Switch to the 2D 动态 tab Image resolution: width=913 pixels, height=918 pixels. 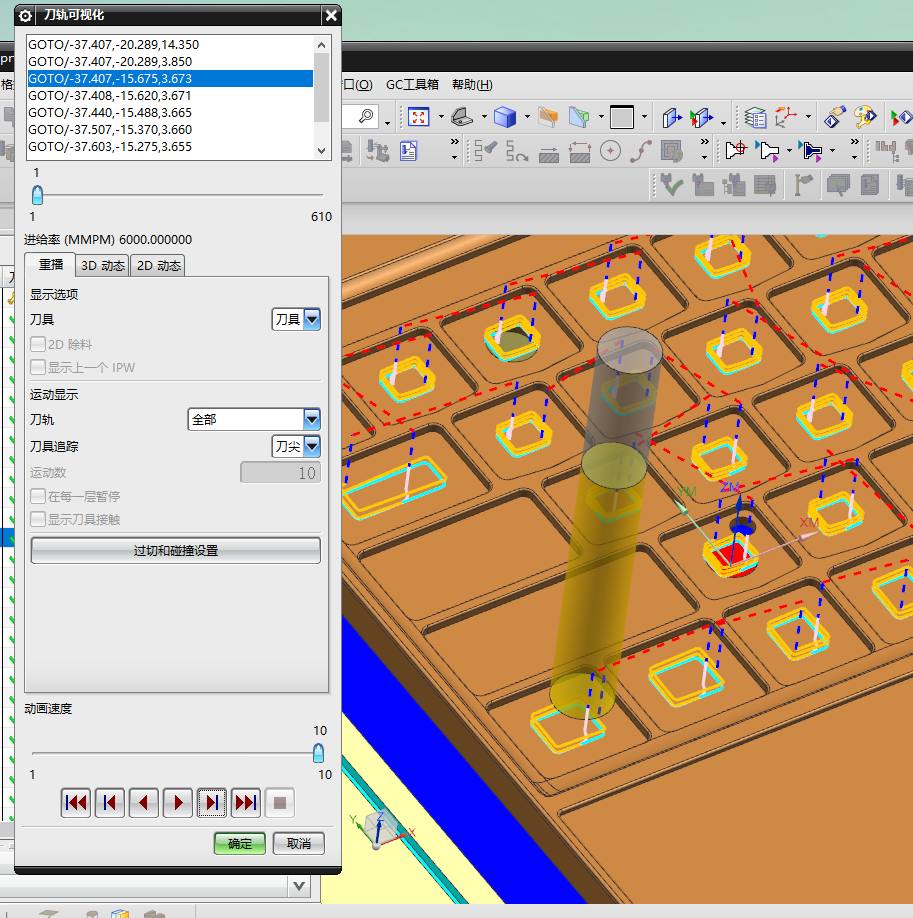[159, 266]
